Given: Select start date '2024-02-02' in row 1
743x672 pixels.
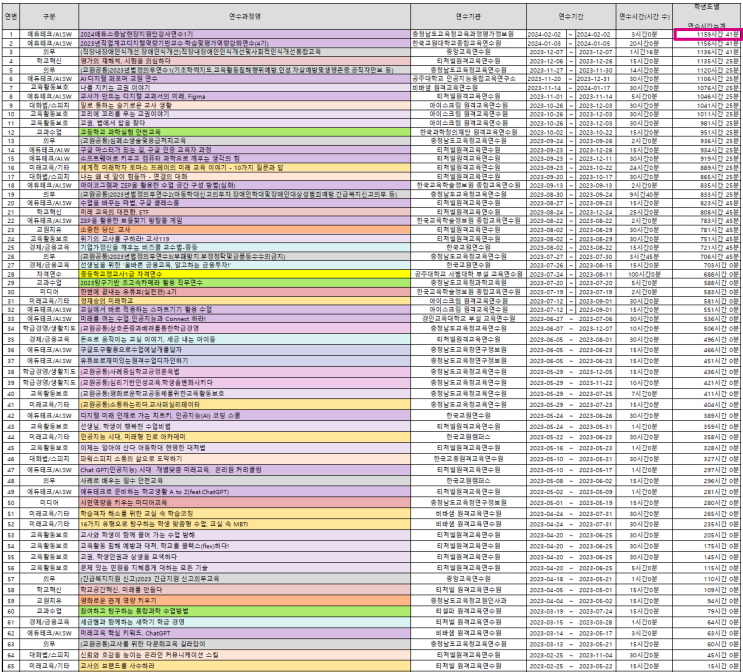Looking at the screenshot, I should pos(544,34).
